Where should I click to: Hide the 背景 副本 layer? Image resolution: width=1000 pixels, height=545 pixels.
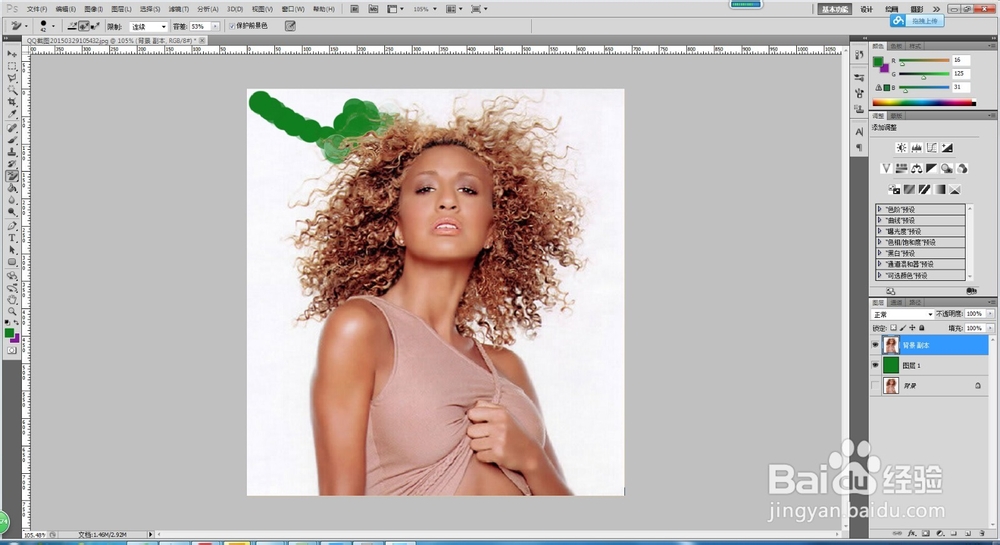[x=875, y=345]
